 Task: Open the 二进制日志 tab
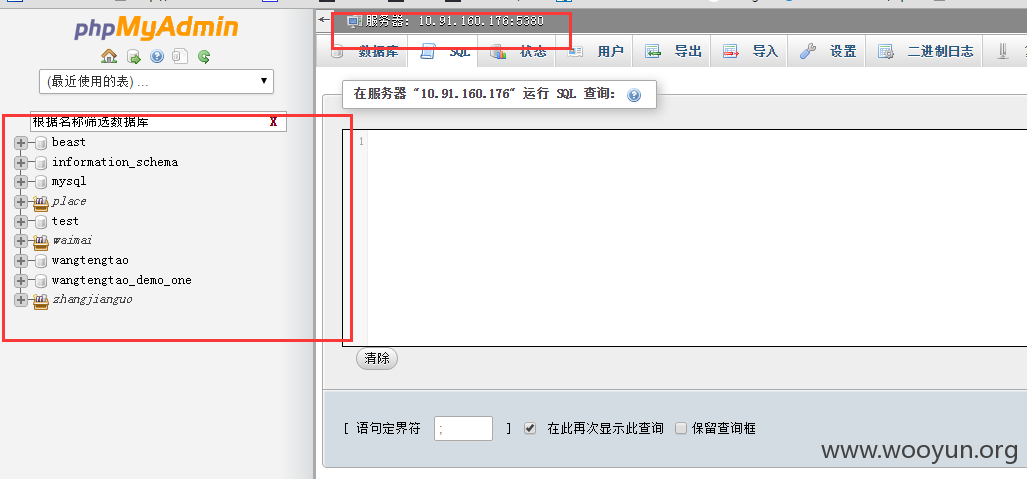pos(924,52)
